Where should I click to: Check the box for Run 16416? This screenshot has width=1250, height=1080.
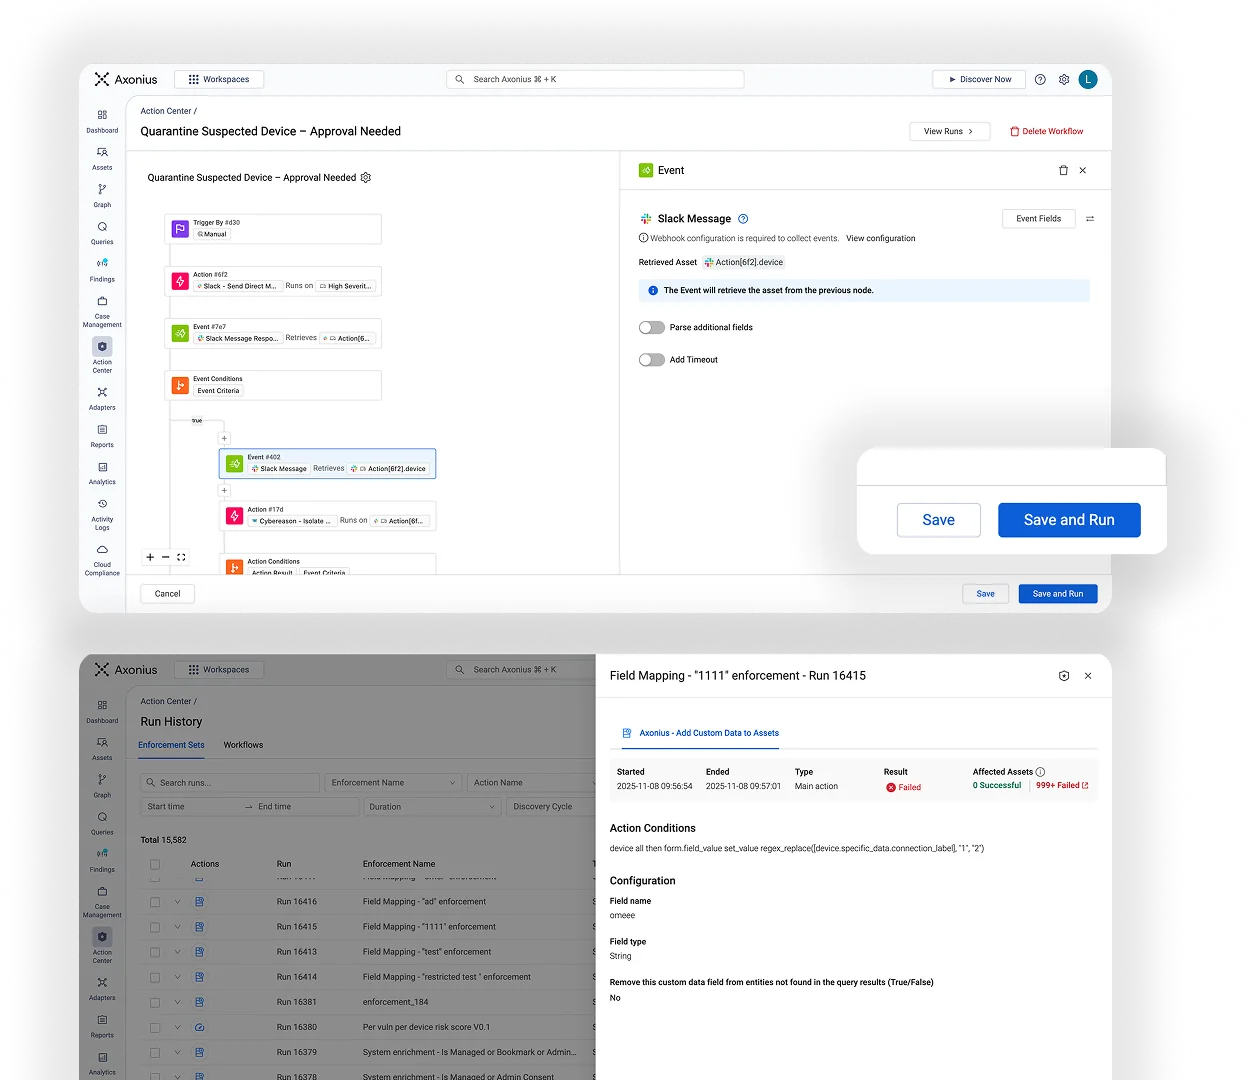coord(155,902)
